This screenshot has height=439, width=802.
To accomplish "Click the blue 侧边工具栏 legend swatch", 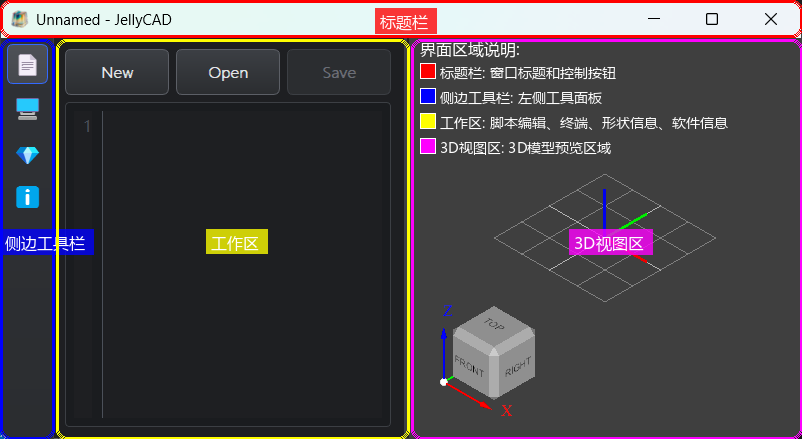I will [428, 97].
